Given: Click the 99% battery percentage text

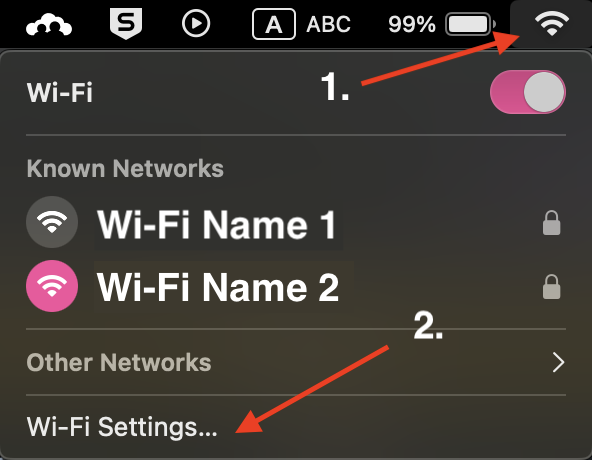Looking at the screenshot, I should click(x=412, y=25).
